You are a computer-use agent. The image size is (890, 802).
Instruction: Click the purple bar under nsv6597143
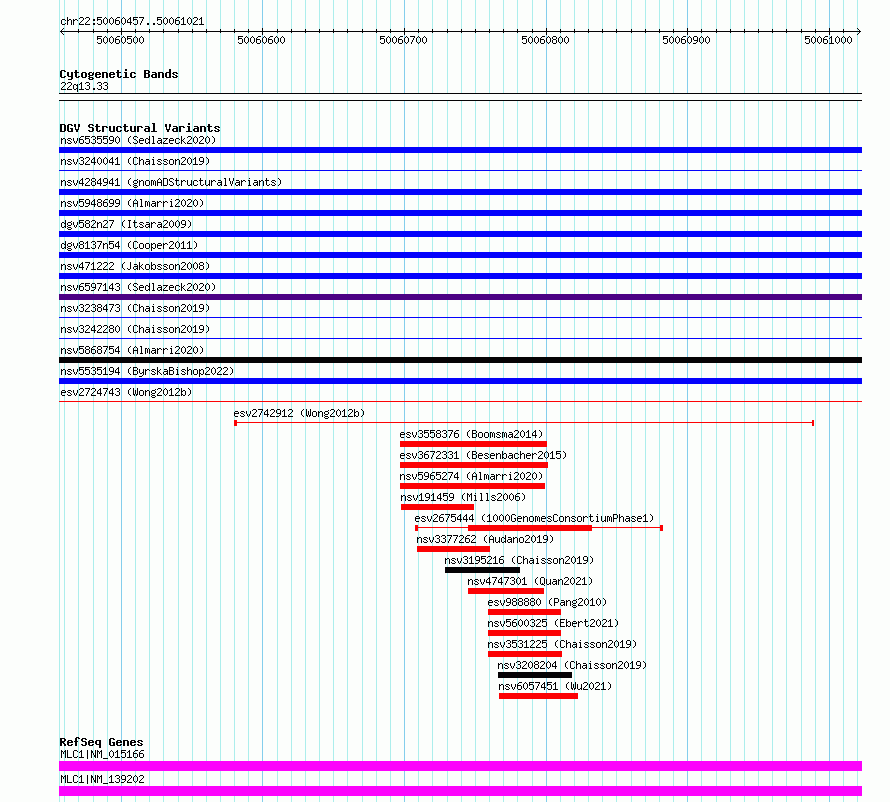(x=460, y=297)
